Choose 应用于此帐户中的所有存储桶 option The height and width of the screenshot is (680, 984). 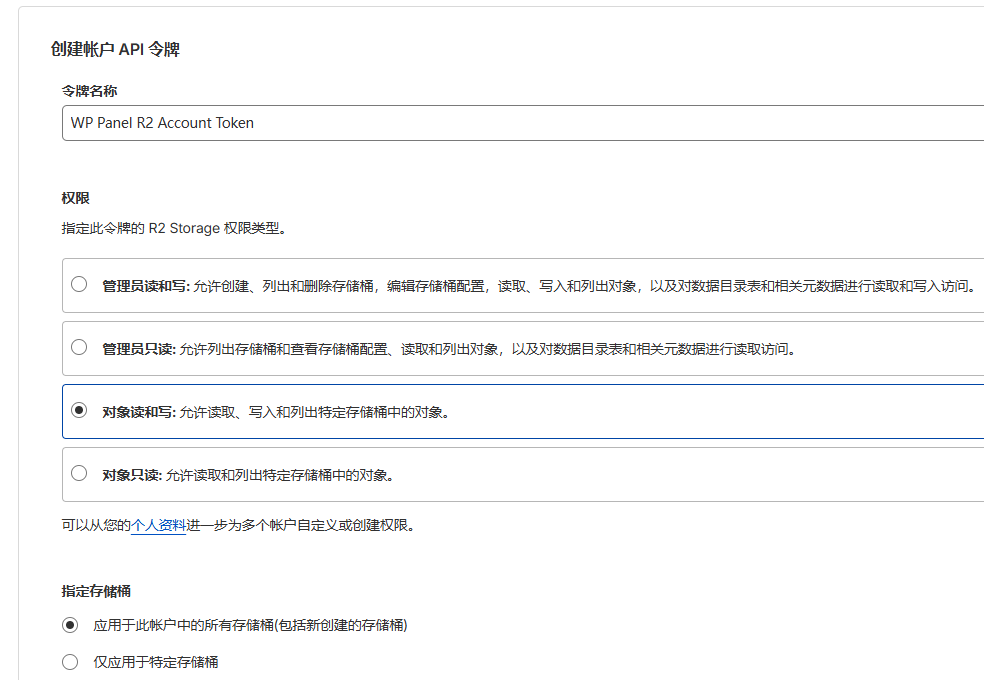(70, 625)
